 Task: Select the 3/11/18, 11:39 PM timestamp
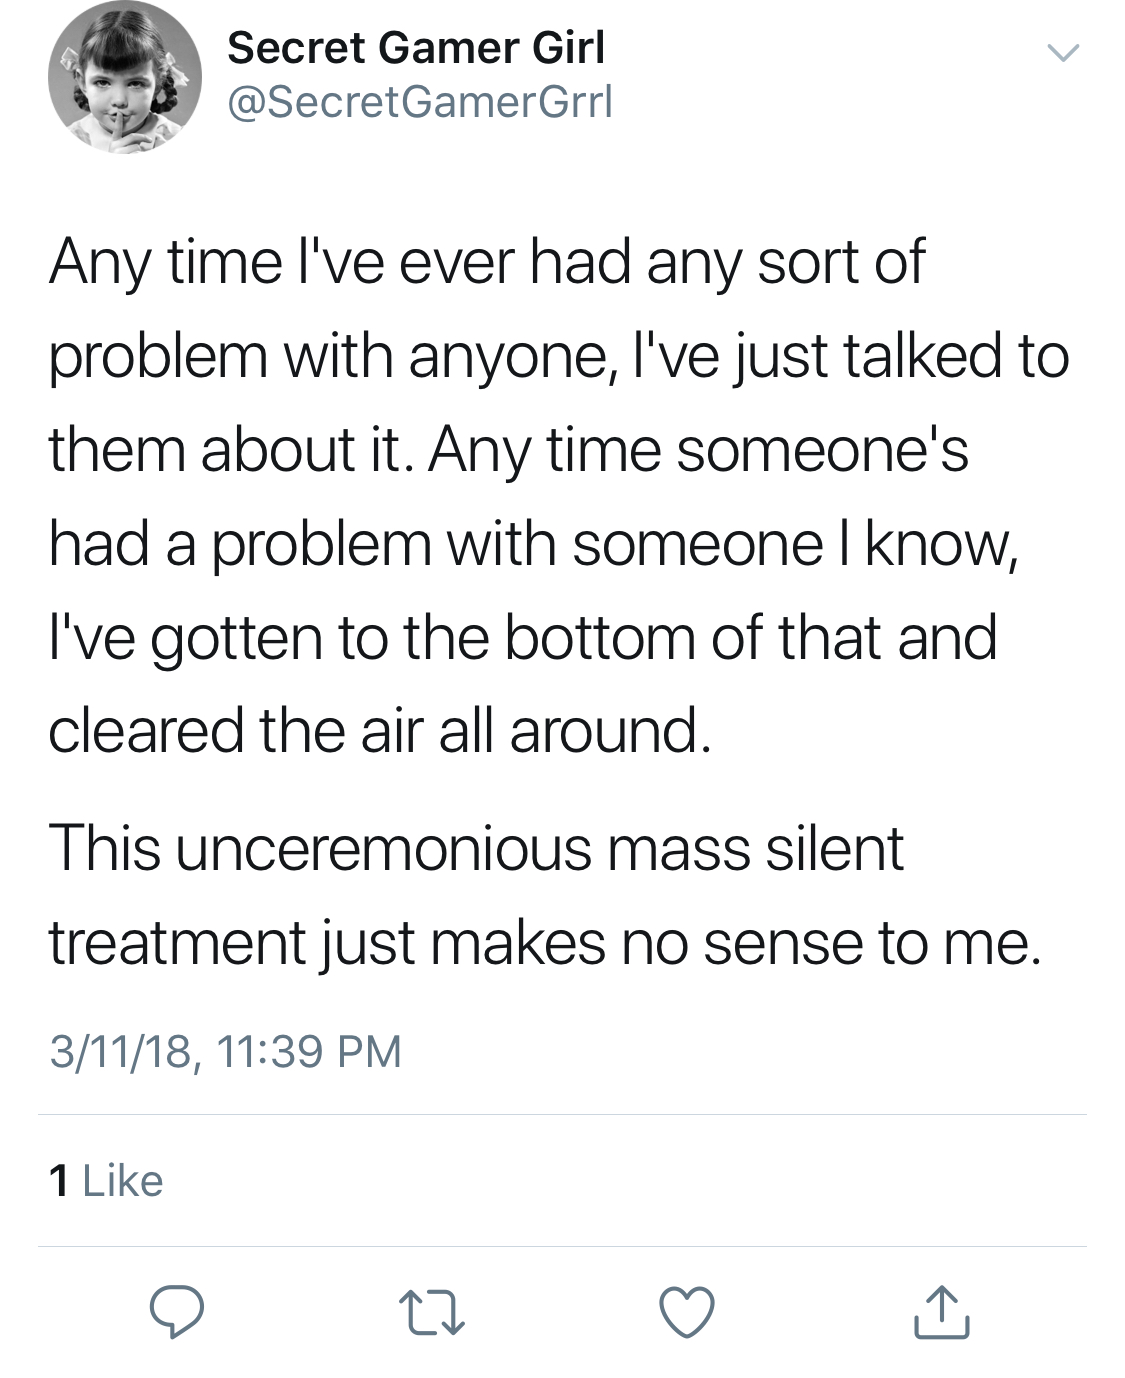coord(225,1051)
